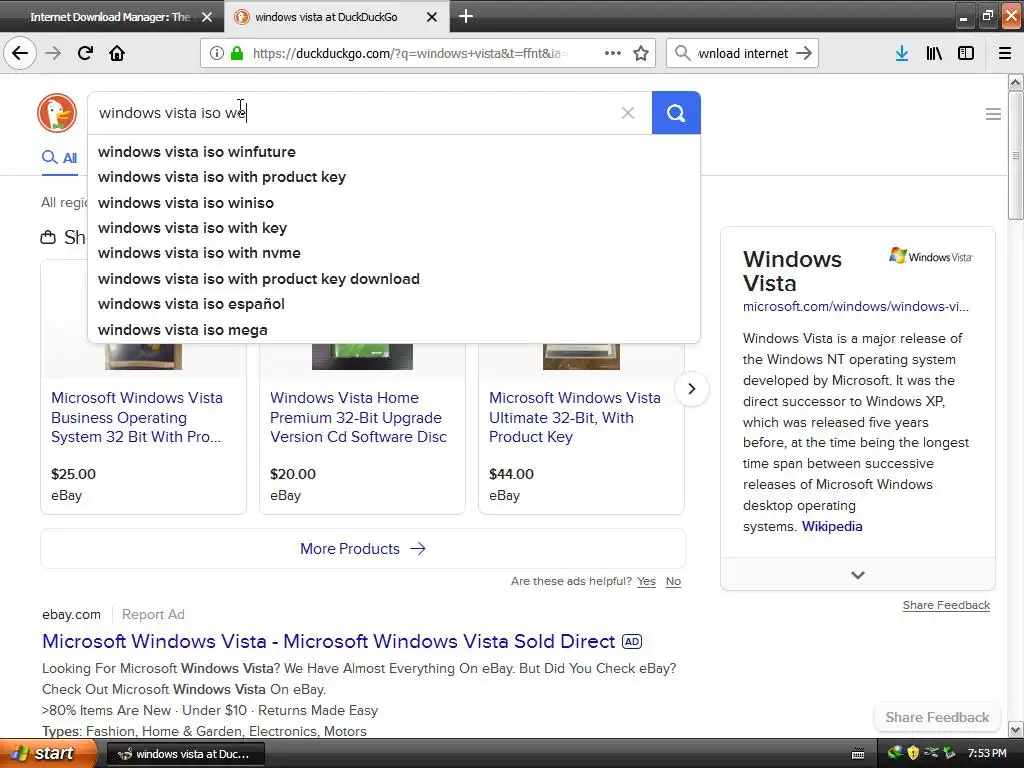Viewport: 1024px width, 768px height.
Task: Choose suggestion windows vista iso mega
Action: (394, 330)
